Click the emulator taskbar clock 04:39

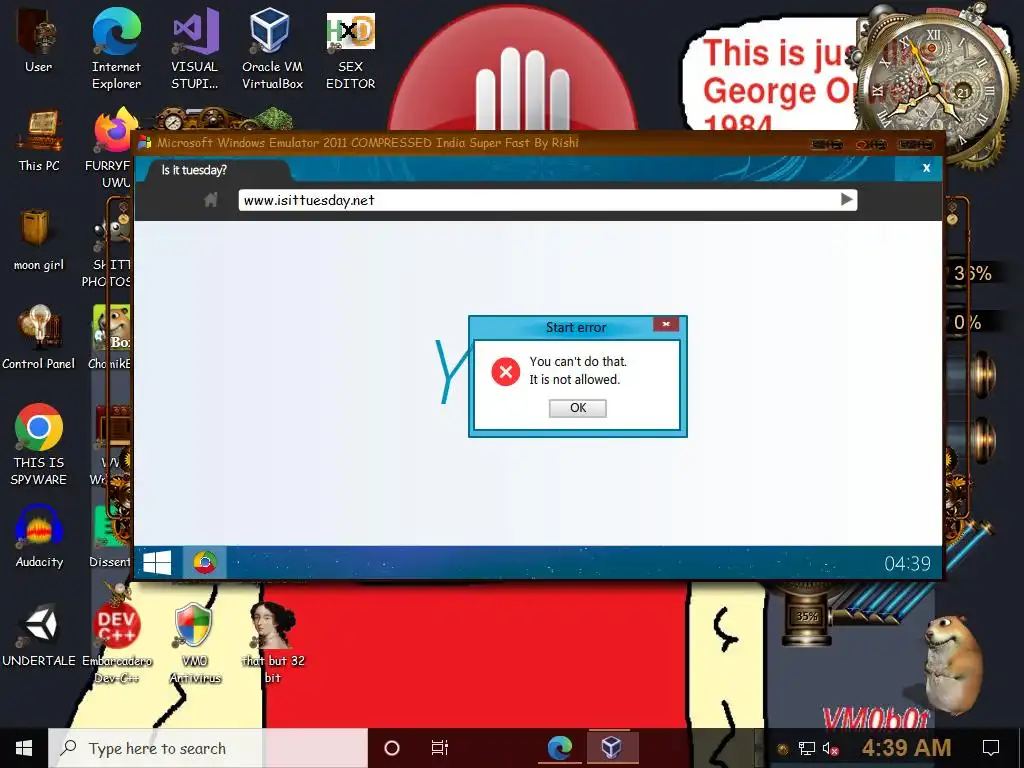(907, 564)
